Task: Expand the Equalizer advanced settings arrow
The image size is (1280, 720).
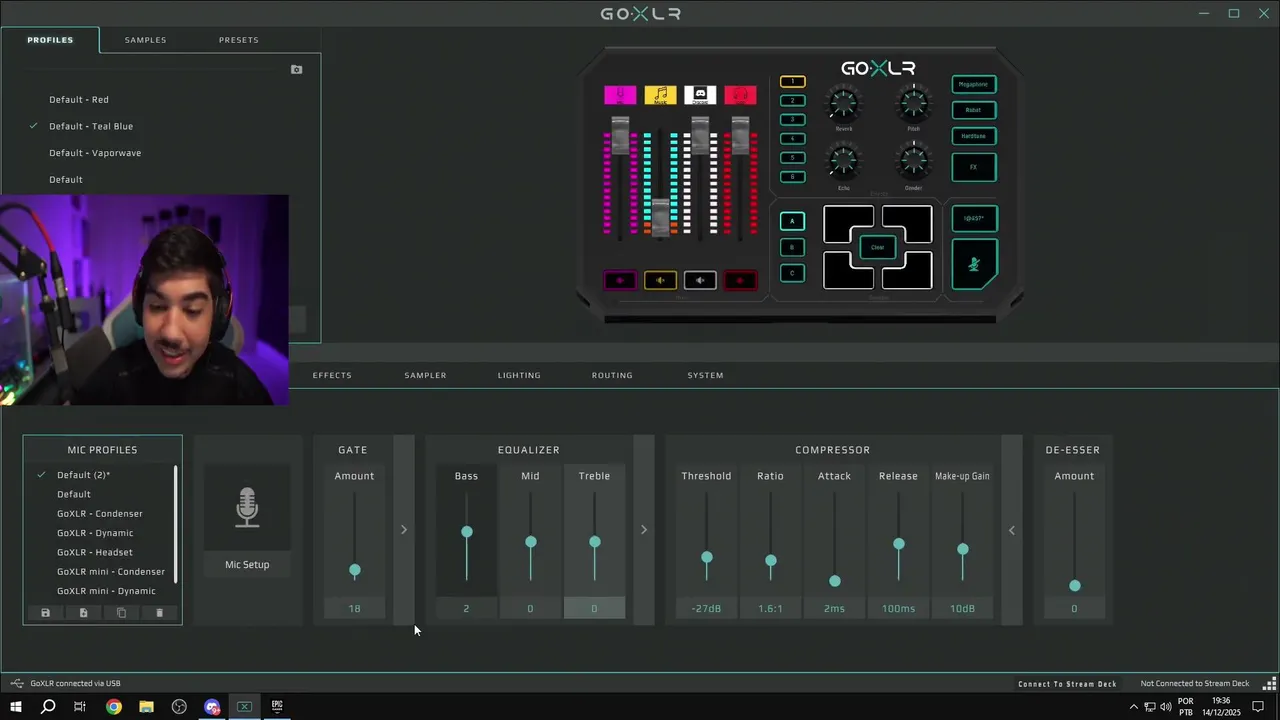Action: 644,529
